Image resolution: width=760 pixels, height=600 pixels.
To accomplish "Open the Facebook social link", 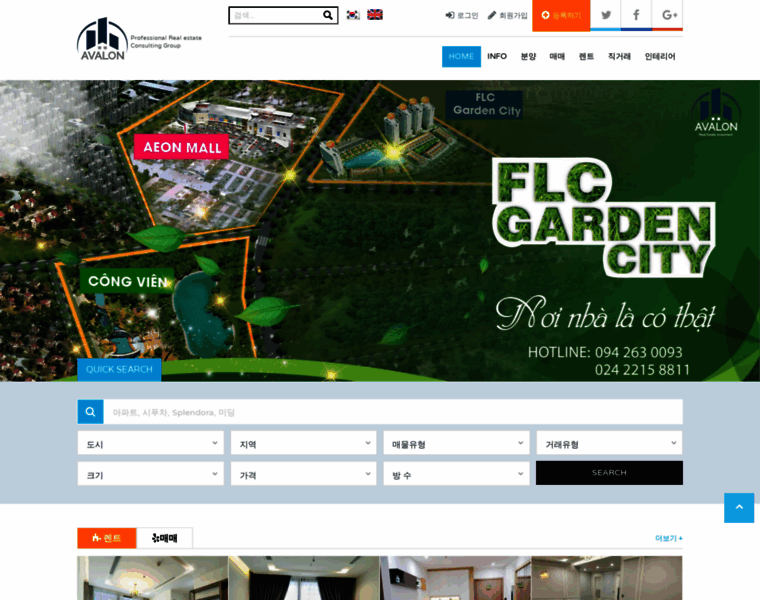I will 636,15.
